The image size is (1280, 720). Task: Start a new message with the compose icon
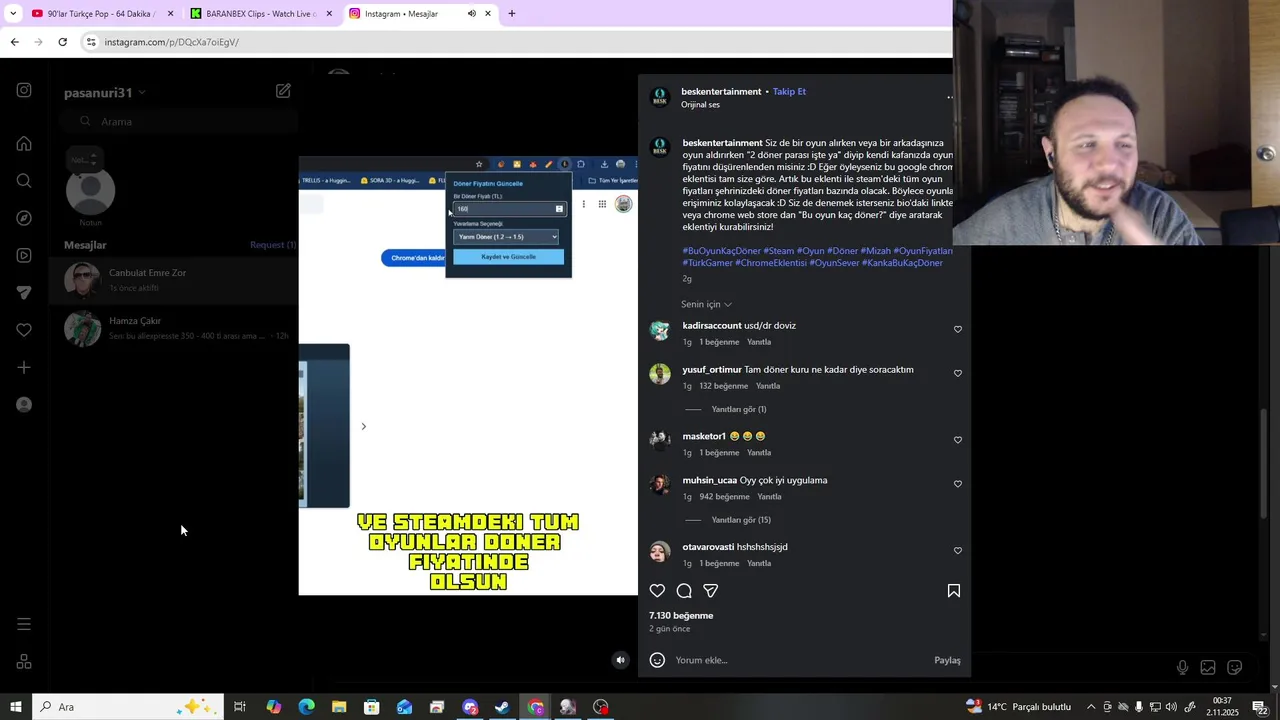(x=283, y=91)
